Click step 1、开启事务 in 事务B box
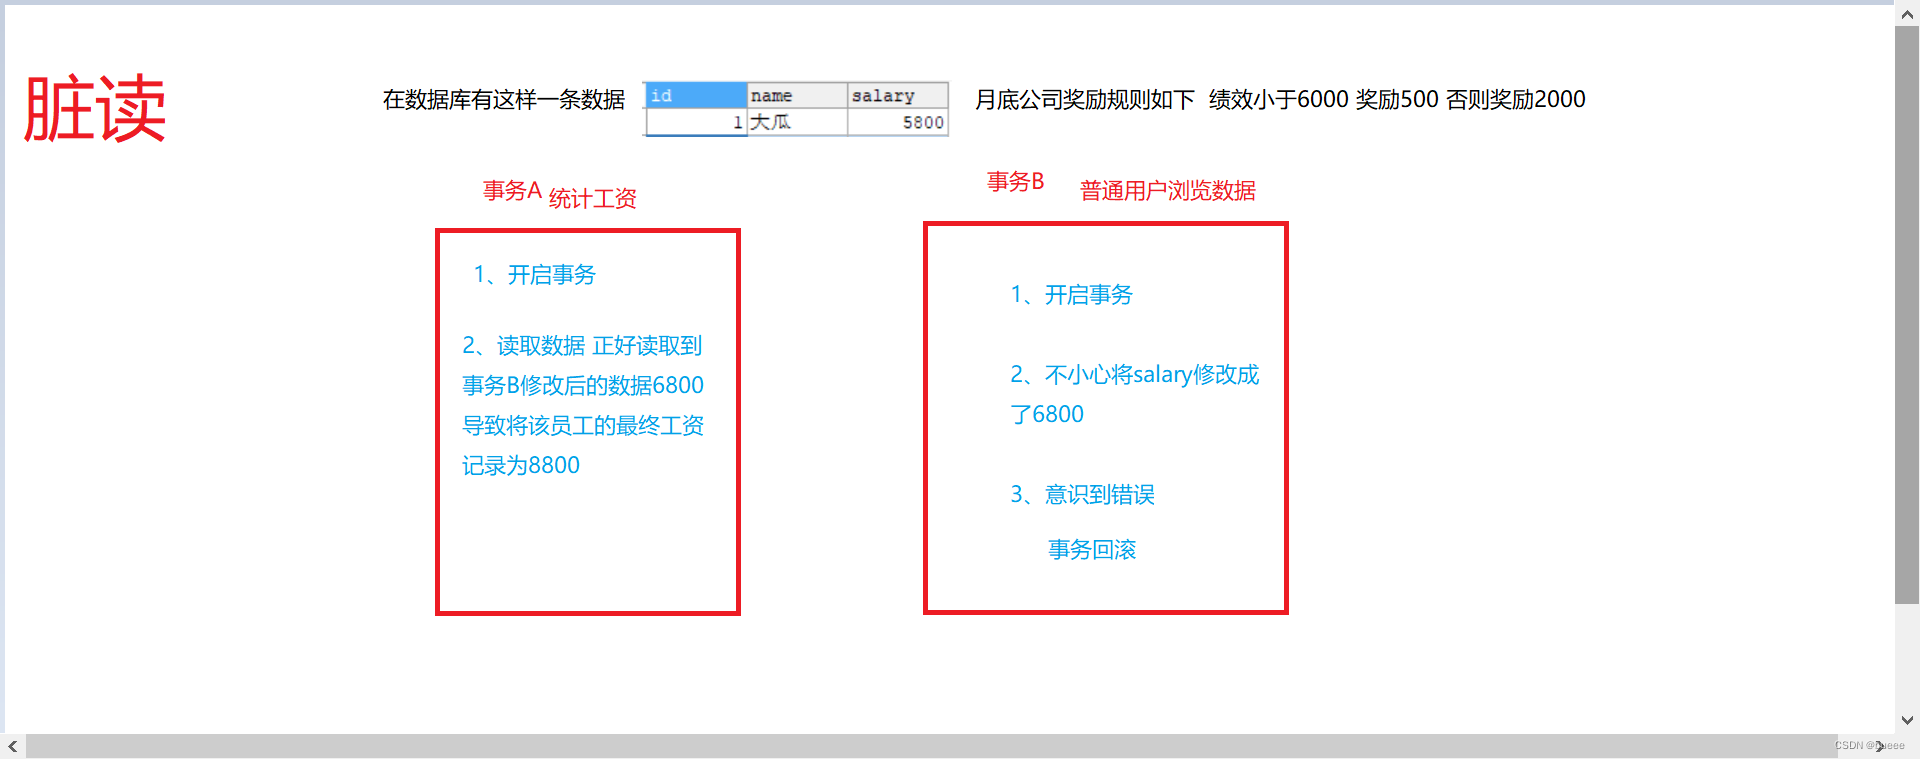 click(1072, 295)
